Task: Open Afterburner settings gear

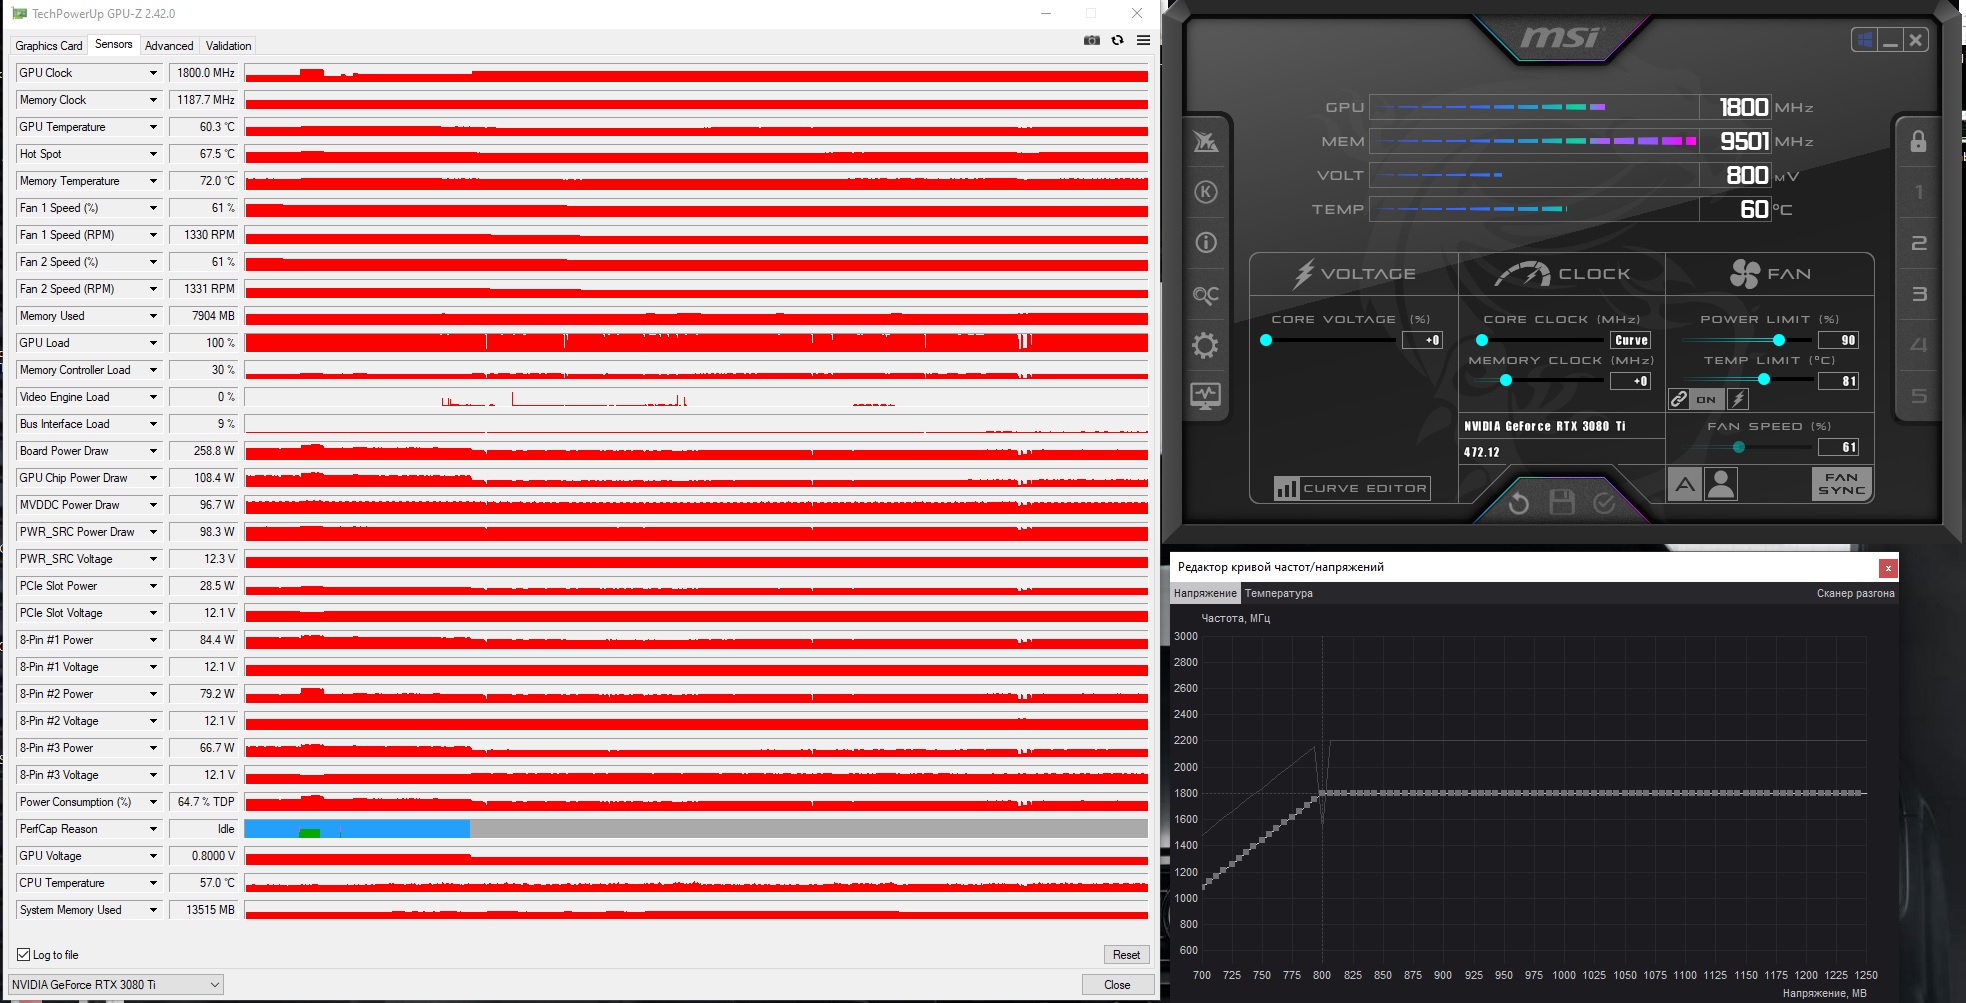Action: [1206, 346]
